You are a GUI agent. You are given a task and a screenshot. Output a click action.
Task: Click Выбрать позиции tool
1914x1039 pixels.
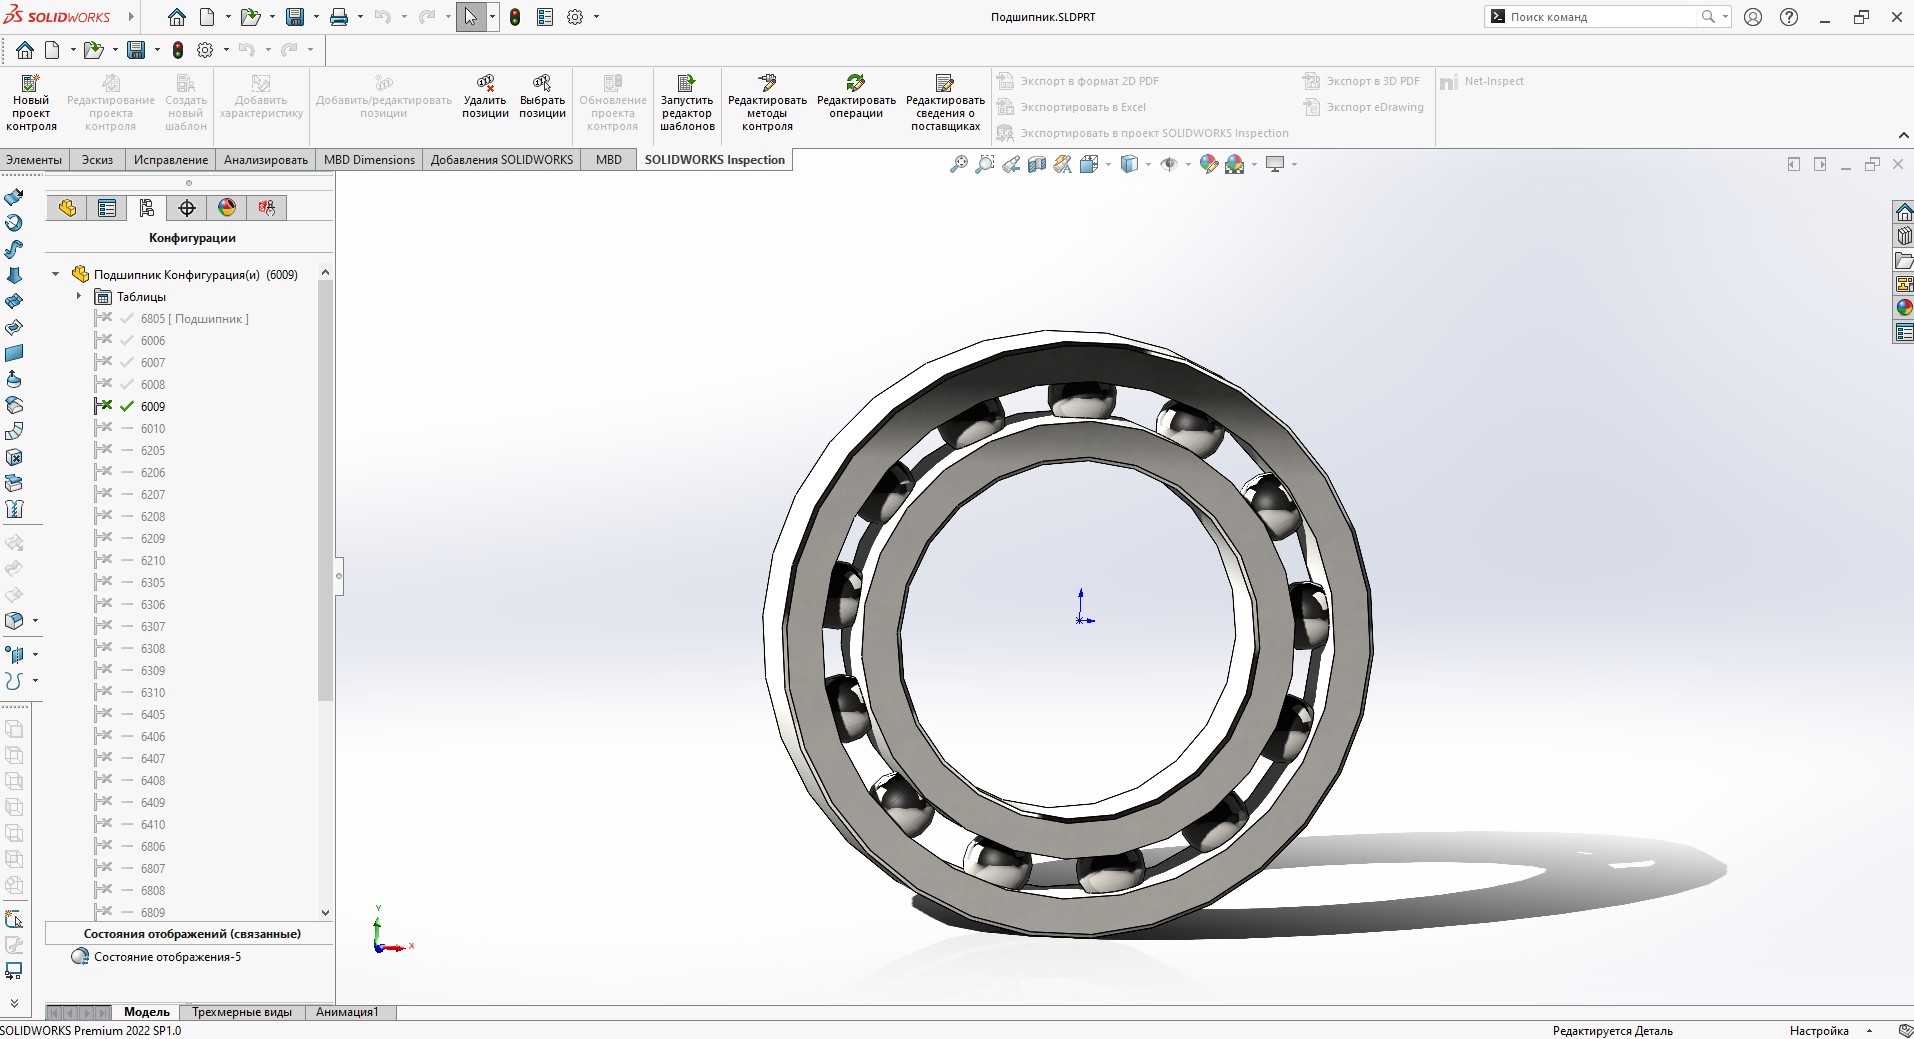coord(542,97)
